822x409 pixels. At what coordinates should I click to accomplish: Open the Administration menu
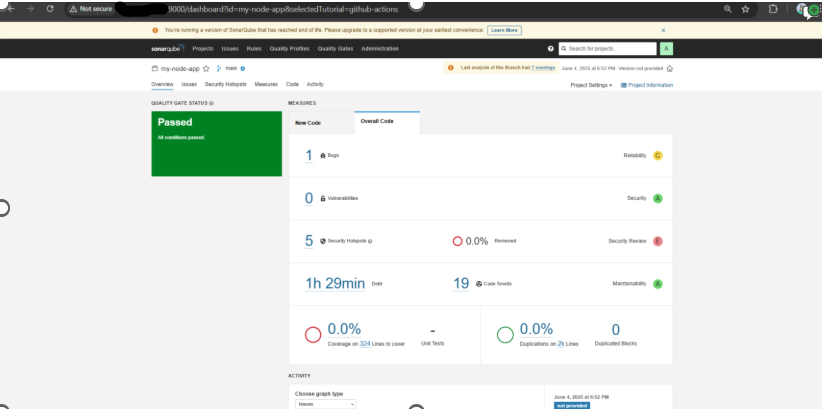(380, 49)
